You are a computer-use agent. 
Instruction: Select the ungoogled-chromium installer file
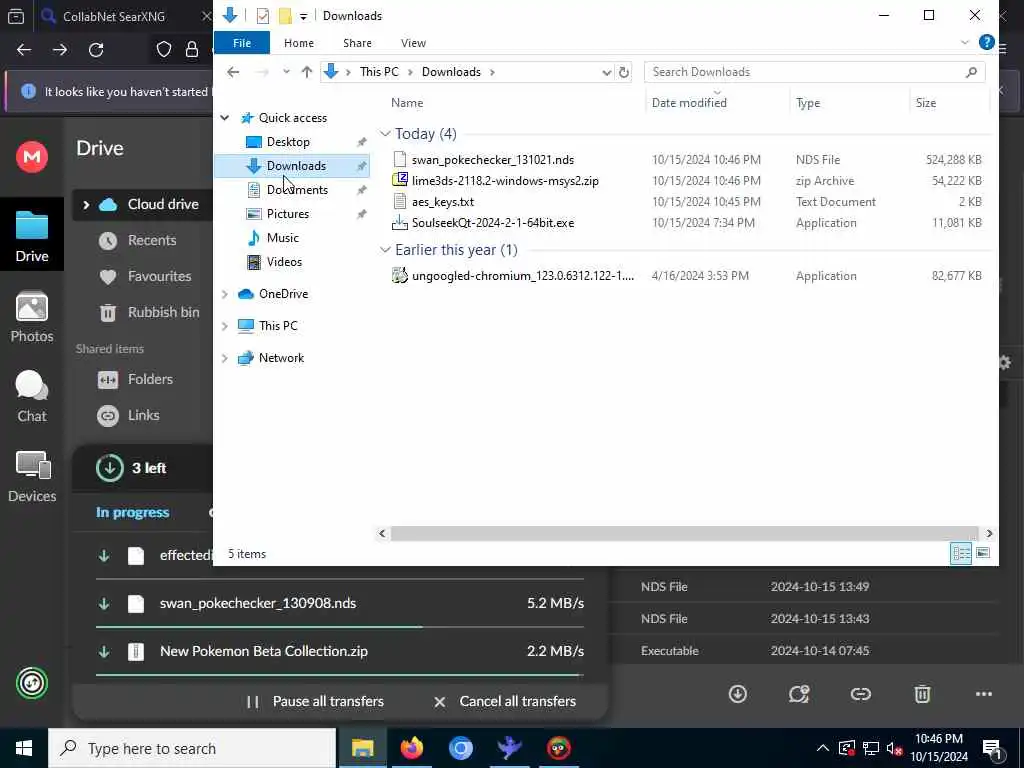click(x=522, y=276)
